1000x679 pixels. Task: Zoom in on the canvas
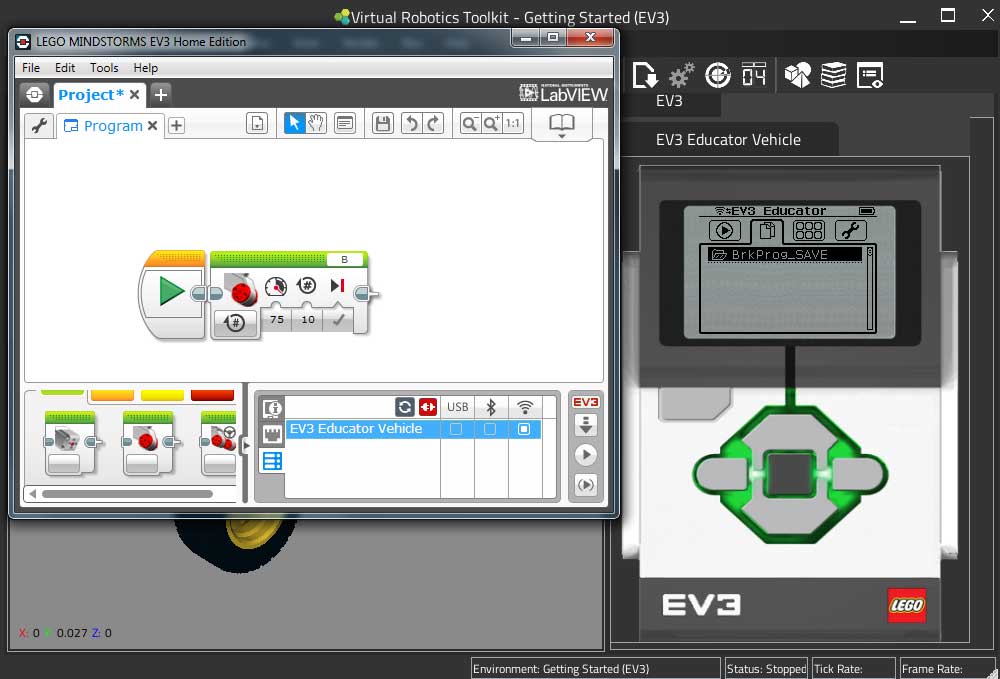[x=491, y=123]
